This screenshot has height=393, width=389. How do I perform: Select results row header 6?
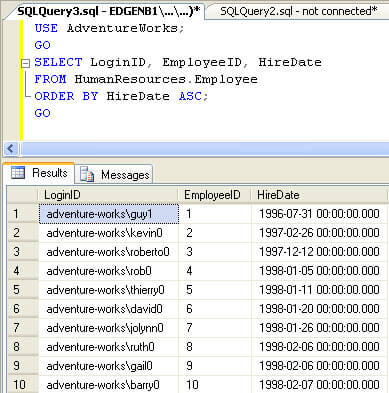(23, 309)
